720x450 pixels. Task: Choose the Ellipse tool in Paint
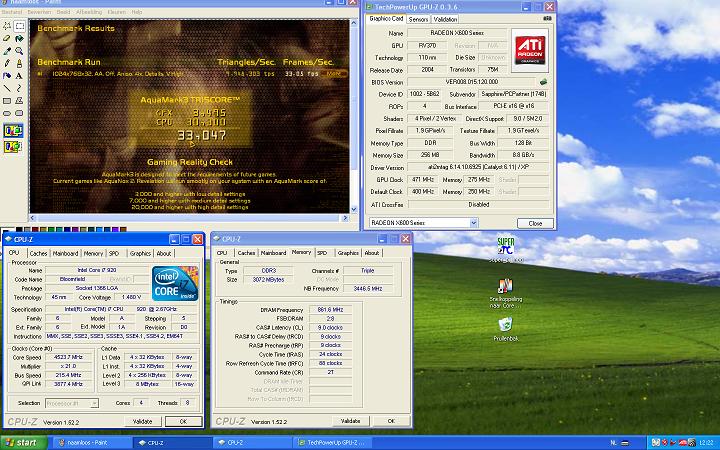click(7, 113)
